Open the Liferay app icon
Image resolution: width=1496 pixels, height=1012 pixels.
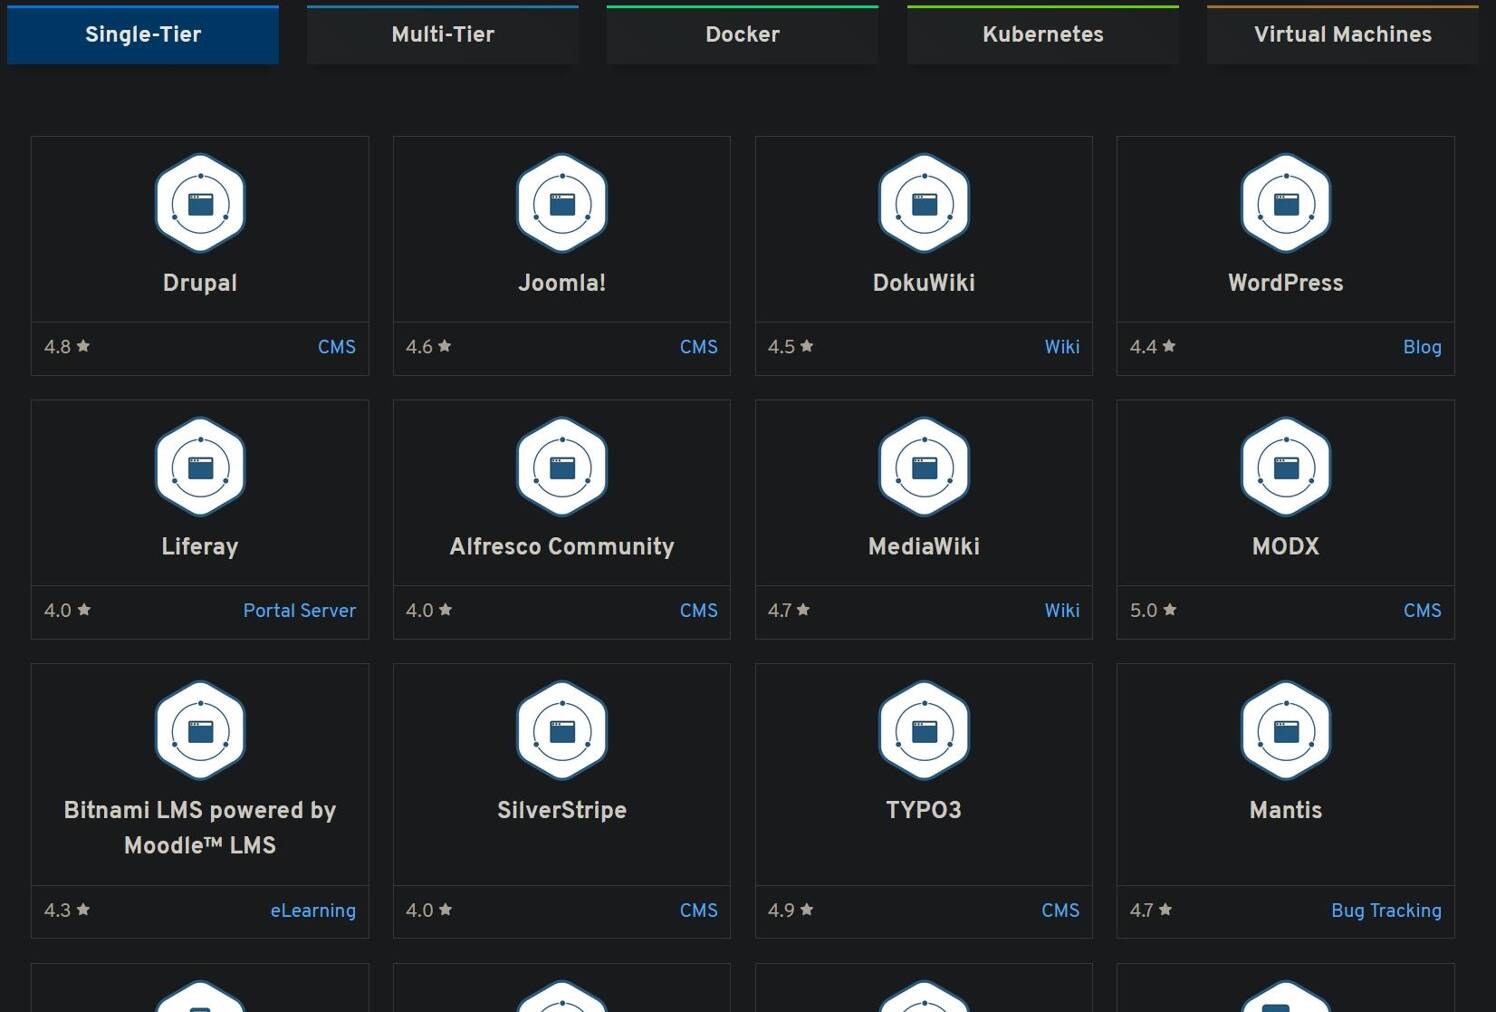tap(200, 466)
